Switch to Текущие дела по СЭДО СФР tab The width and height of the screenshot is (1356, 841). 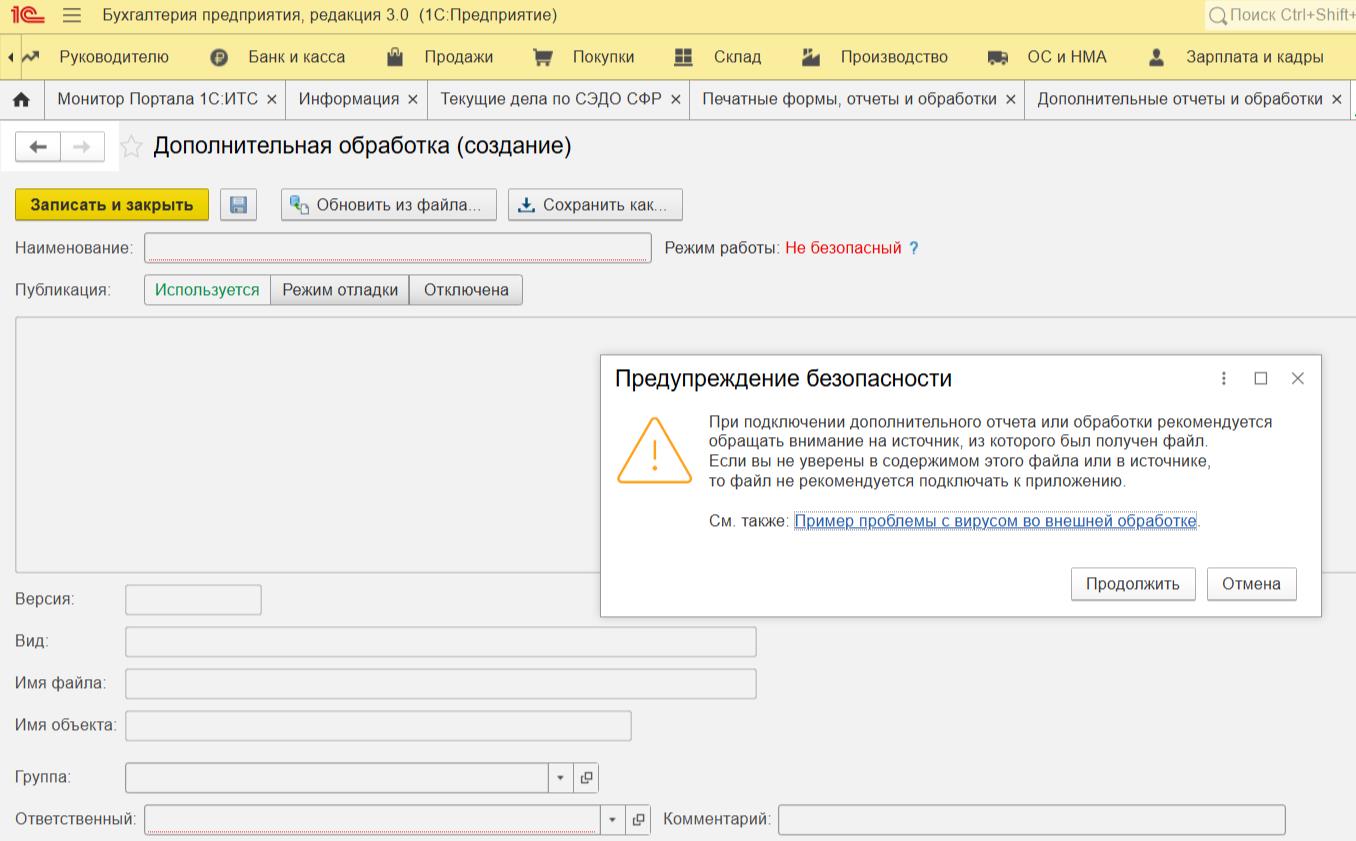point(551,100)
